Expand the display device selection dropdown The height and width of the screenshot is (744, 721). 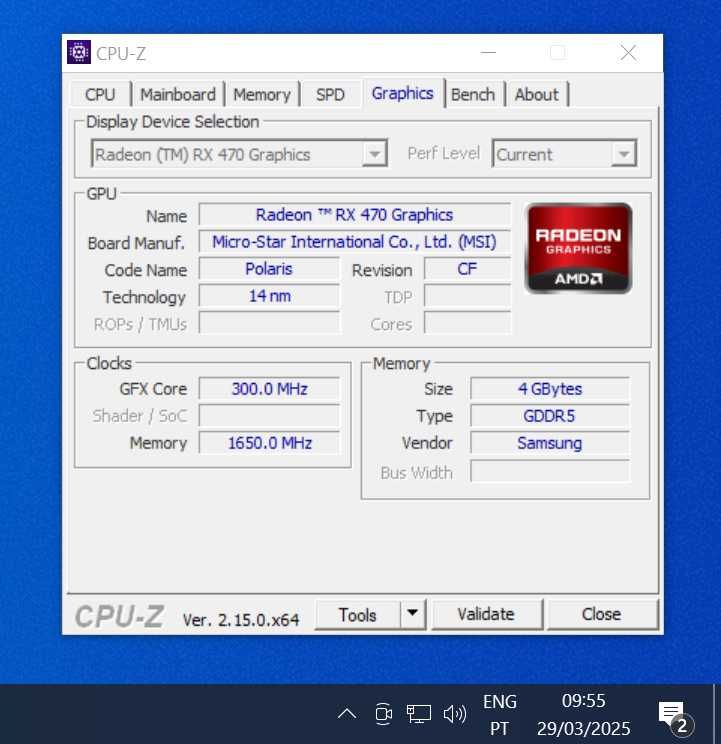pyautogui.click(x=375, y=154)
